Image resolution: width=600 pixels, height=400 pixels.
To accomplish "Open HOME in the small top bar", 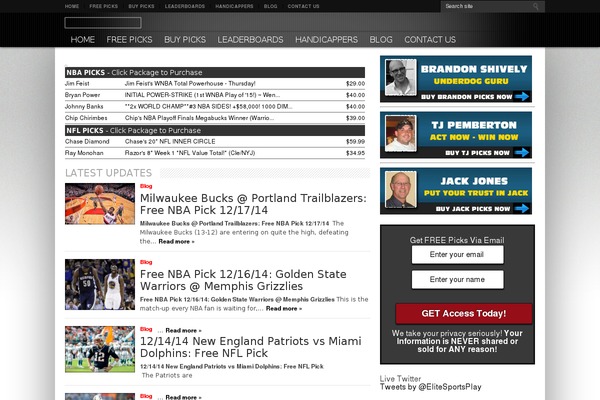I will [72, 6].
